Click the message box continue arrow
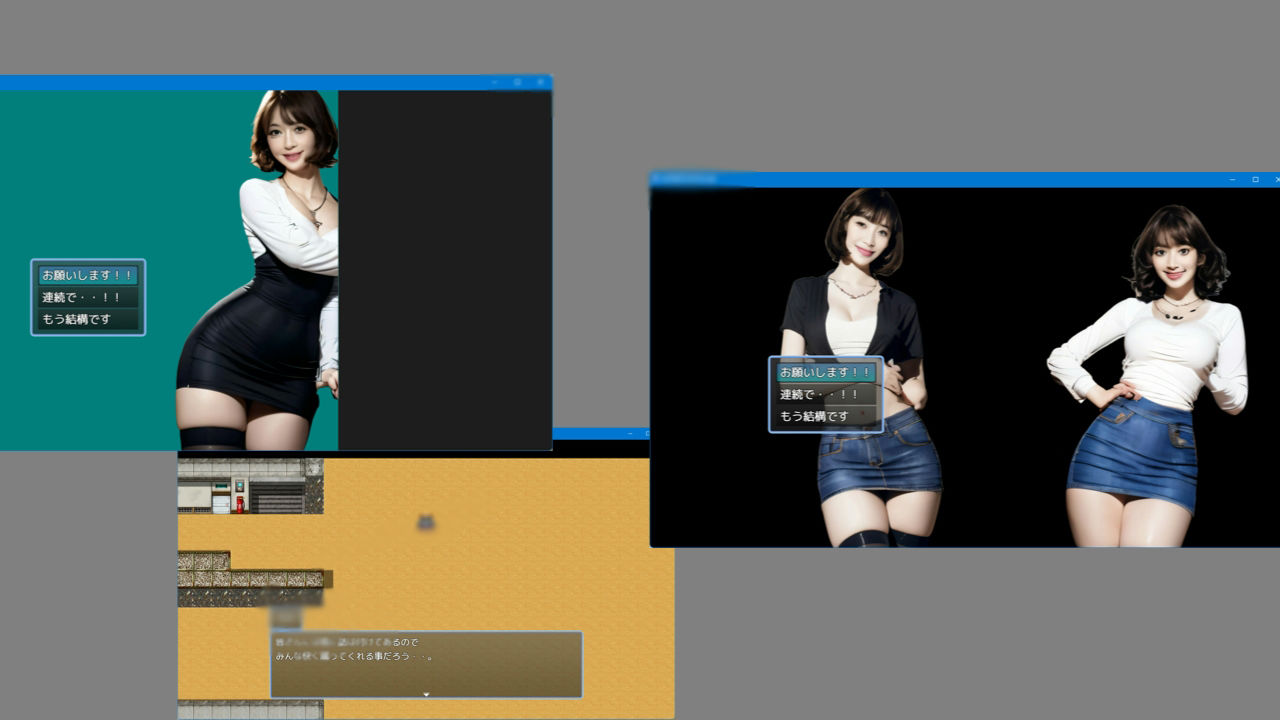This screenshot has width=1280, height=720. [x=426, y=693]
